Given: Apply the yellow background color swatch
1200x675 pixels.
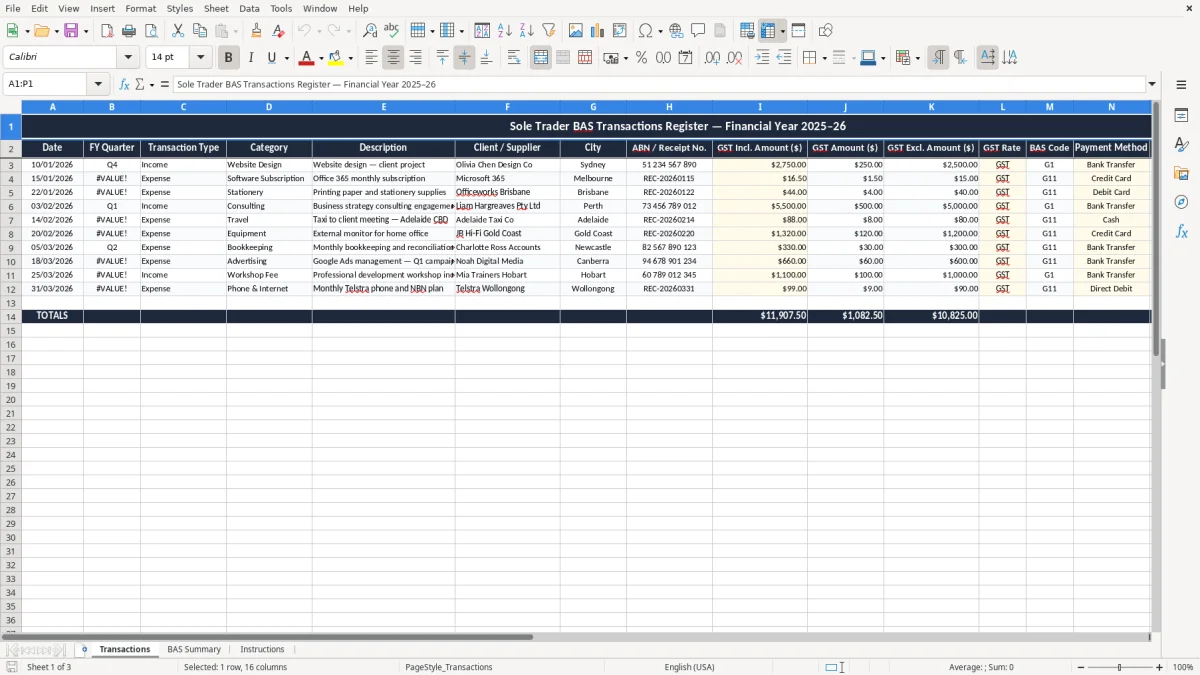Looking at the screenshot, I should (x=336, y=58).
